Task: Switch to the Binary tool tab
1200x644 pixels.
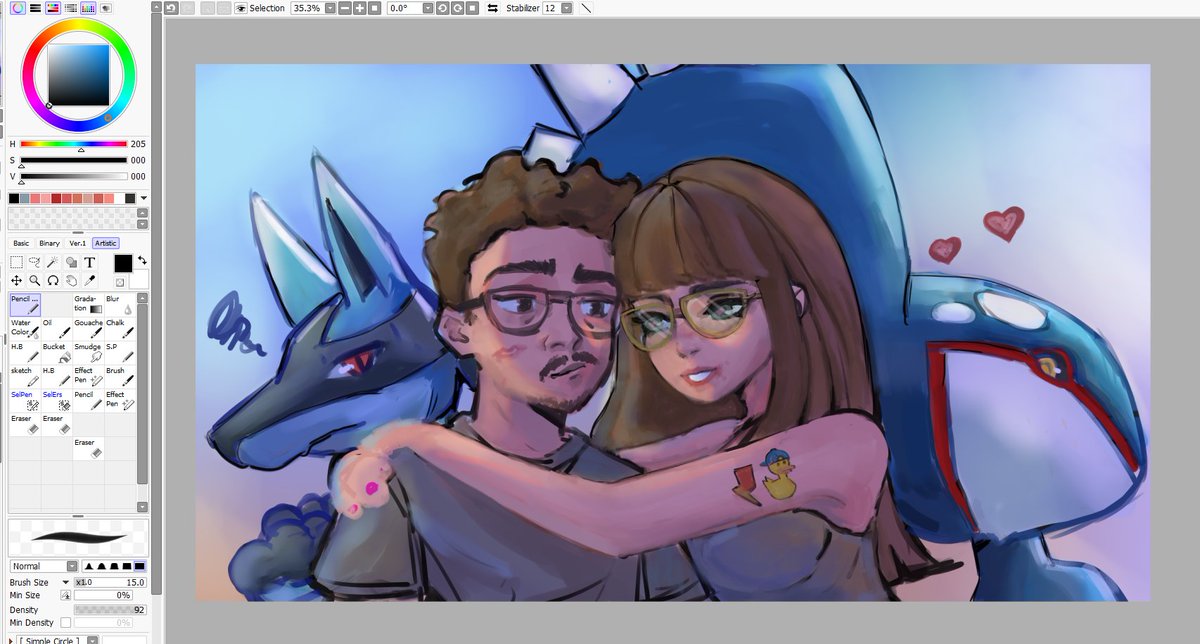Action: click(50, 243)
